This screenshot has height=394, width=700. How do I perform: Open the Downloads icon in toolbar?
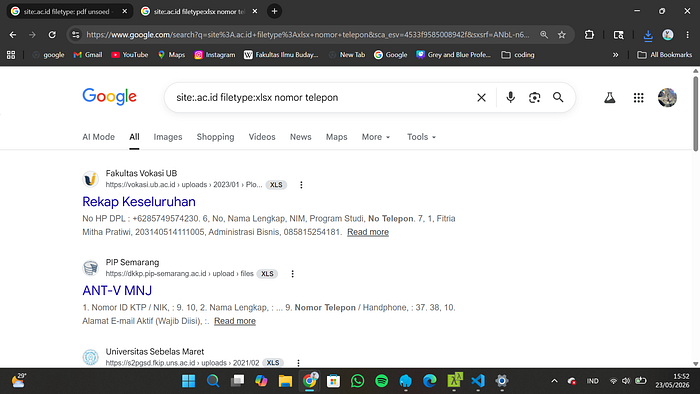click(x=648, y=35)
